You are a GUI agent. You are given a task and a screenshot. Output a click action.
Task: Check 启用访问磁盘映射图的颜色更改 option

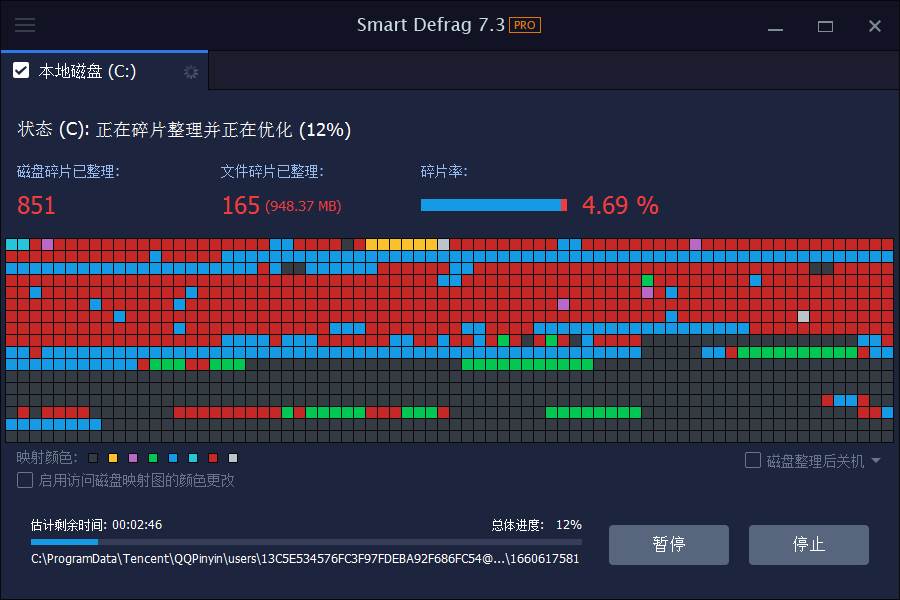point(25,480)
